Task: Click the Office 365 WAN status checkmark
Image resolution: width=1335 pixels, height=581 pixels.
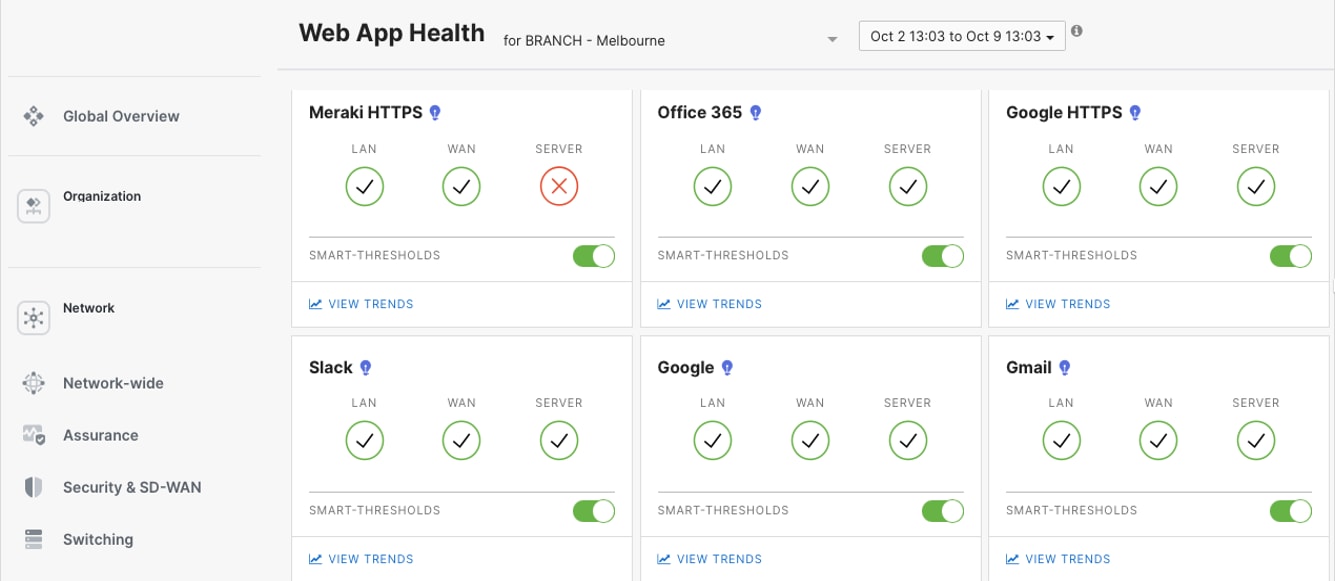Action: pos(810,186)
